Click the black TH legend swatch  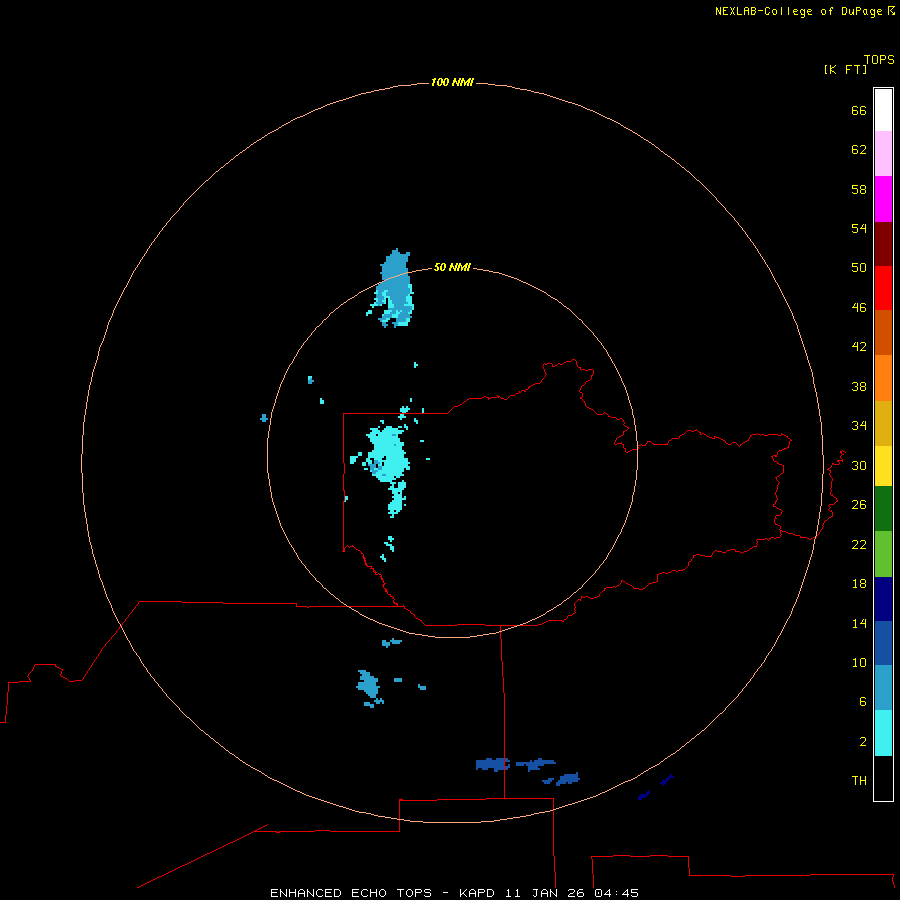point(883,778)
